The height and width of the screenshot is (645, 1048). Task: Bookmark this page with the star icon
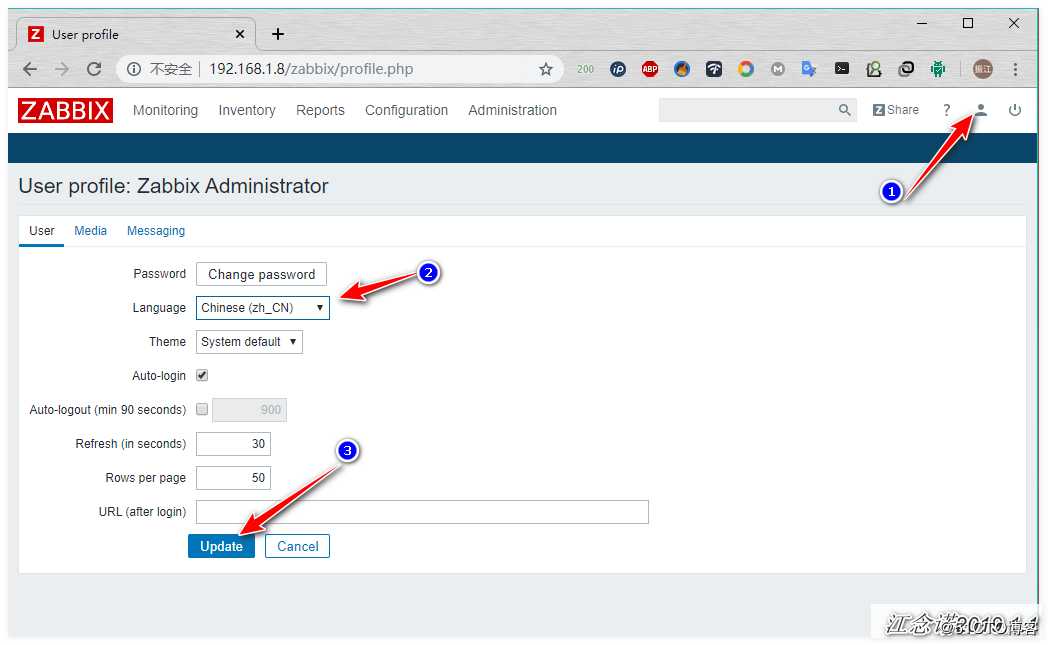[x=546, y=69]
